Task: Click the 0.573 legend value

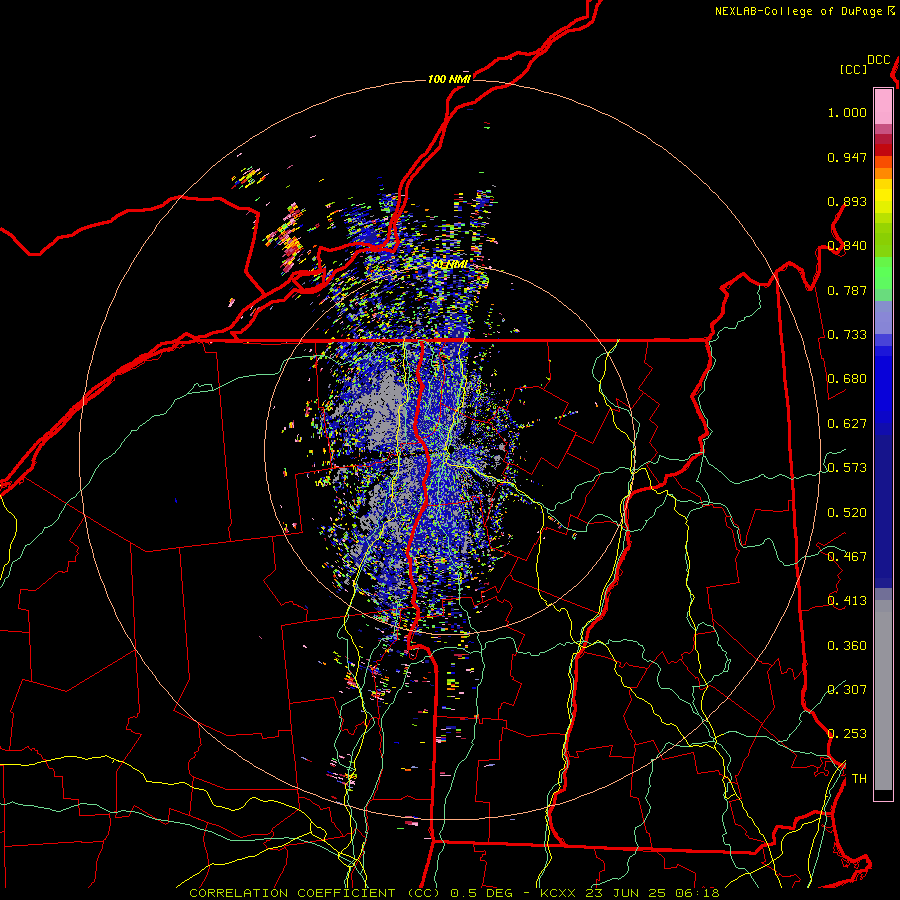Action: 847,468
